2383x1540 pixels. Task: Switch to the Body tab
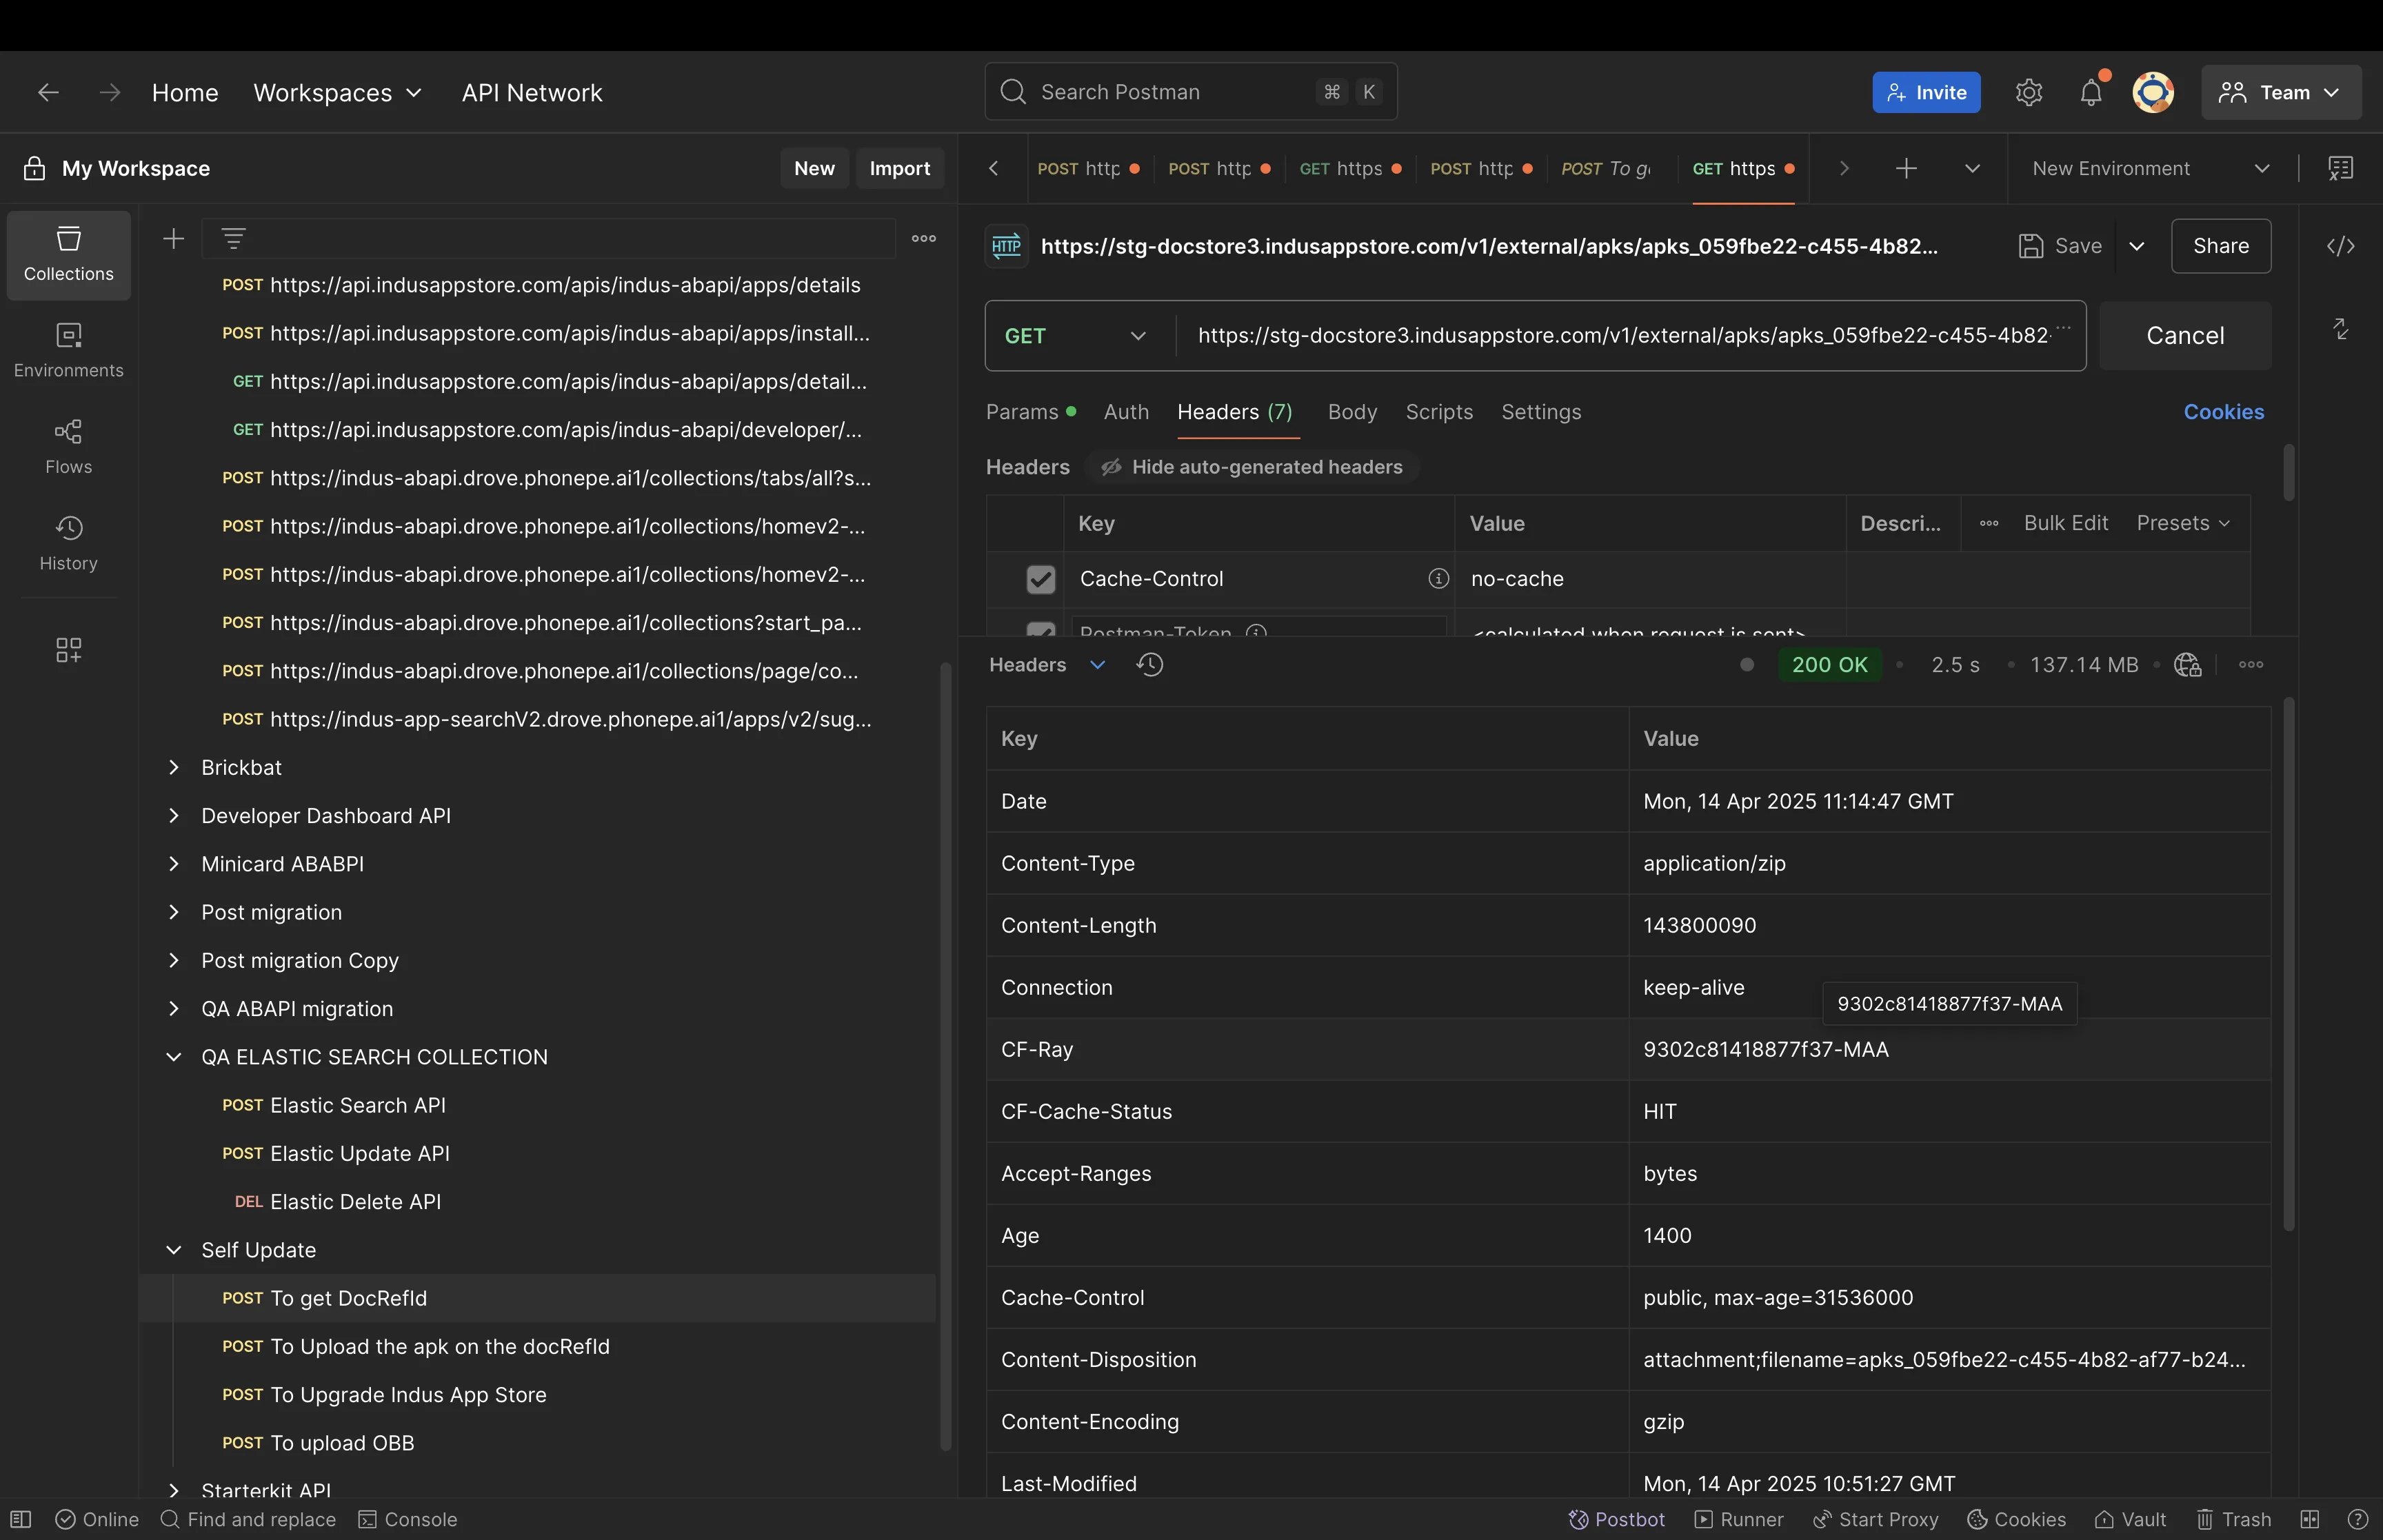pyautogui.click(x=1352, y=412)
